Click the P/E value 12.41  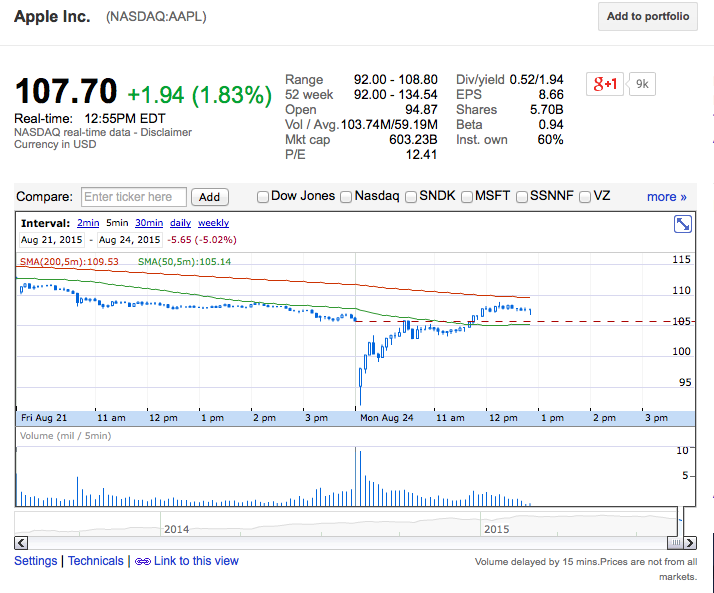(x=421, y=155)
